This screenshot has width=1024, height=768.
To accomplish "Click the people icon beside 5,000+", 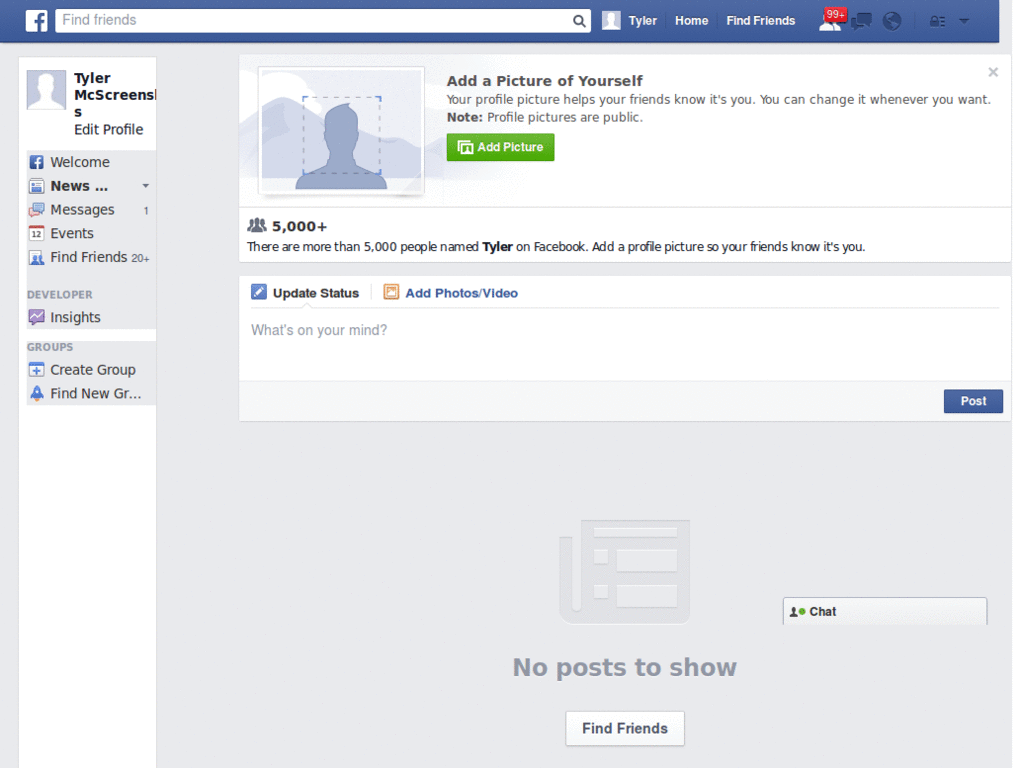I will point(257,225).
